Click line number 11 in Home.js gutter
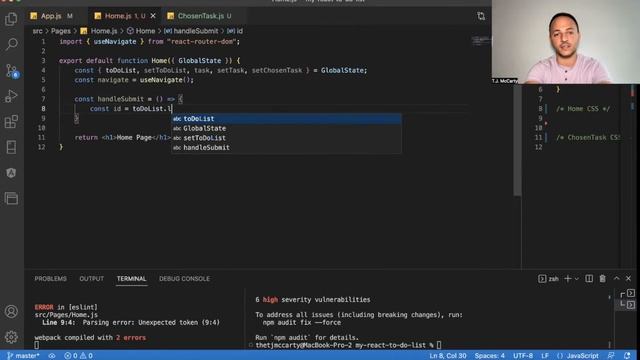Screen dimensions: 640x360 42,138
